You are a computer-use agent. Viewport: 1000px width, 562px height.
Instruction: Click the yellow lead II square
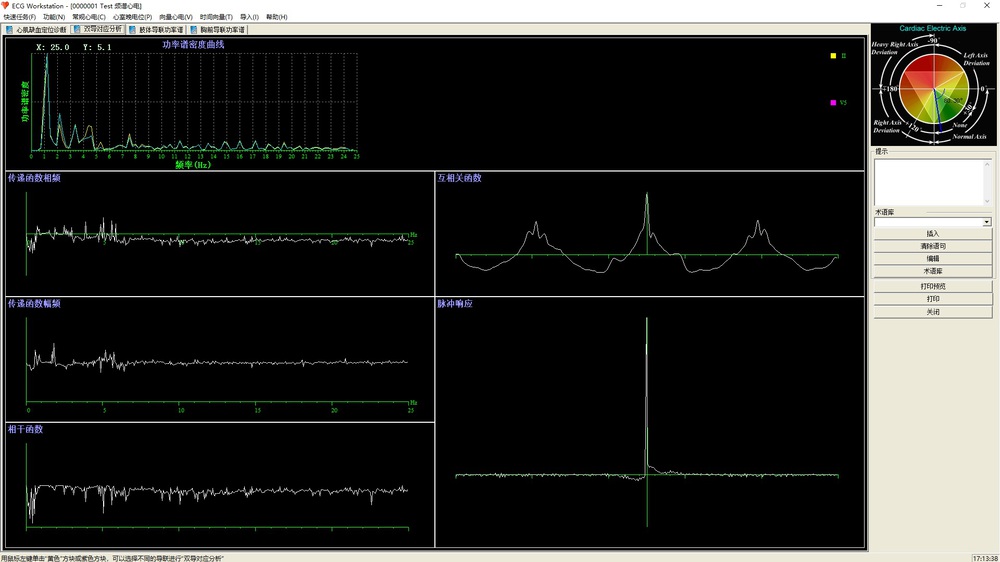point(833,56)
